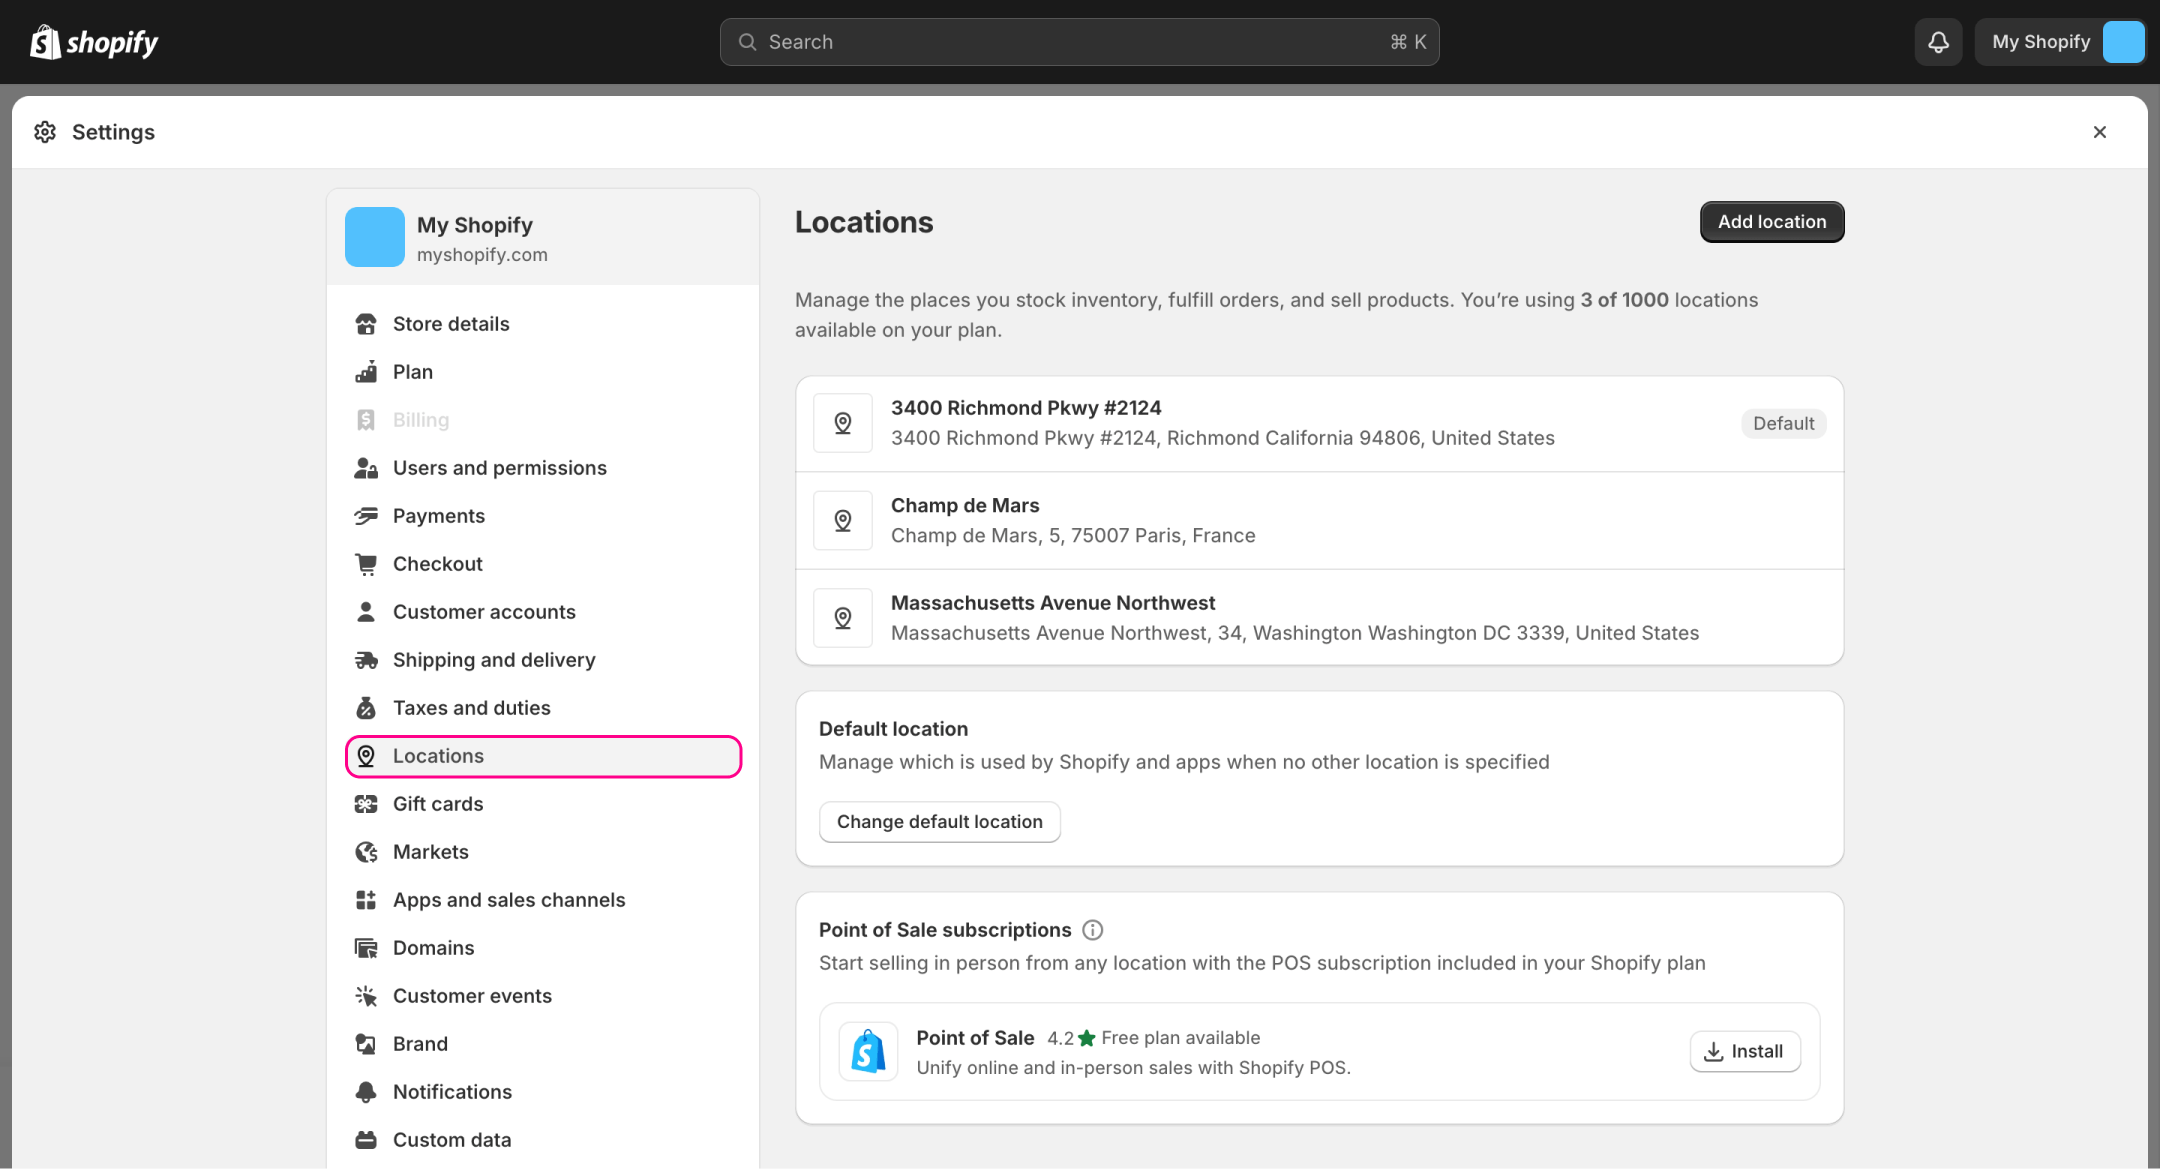Open the Payments settings page
2160x1169 pixels.
tap(438, 516)
